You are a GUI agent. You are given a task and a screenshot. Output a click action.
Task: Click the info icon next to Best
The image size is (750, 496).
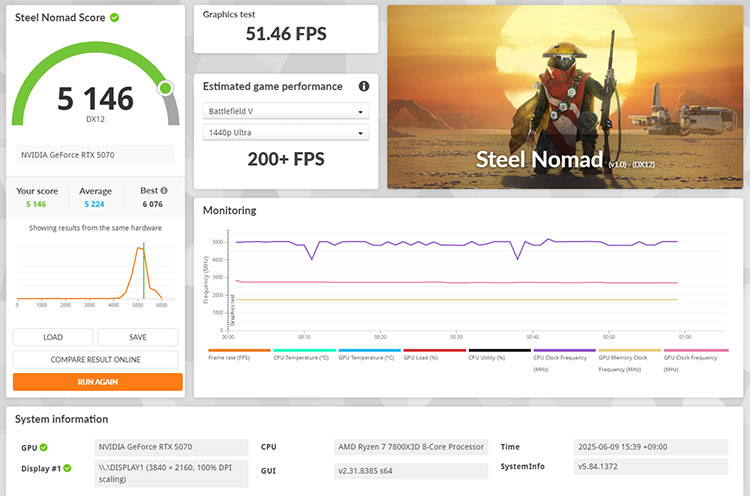(x=164, y=190)
